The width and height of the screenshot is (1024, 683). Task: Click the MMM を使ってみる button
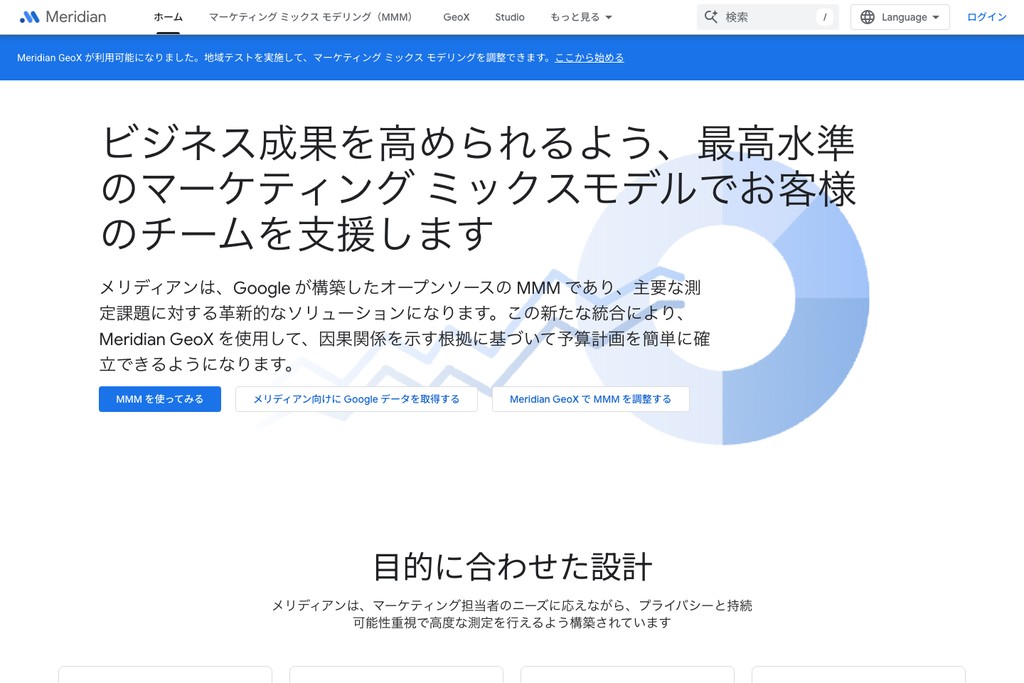(x=160, y=399)
